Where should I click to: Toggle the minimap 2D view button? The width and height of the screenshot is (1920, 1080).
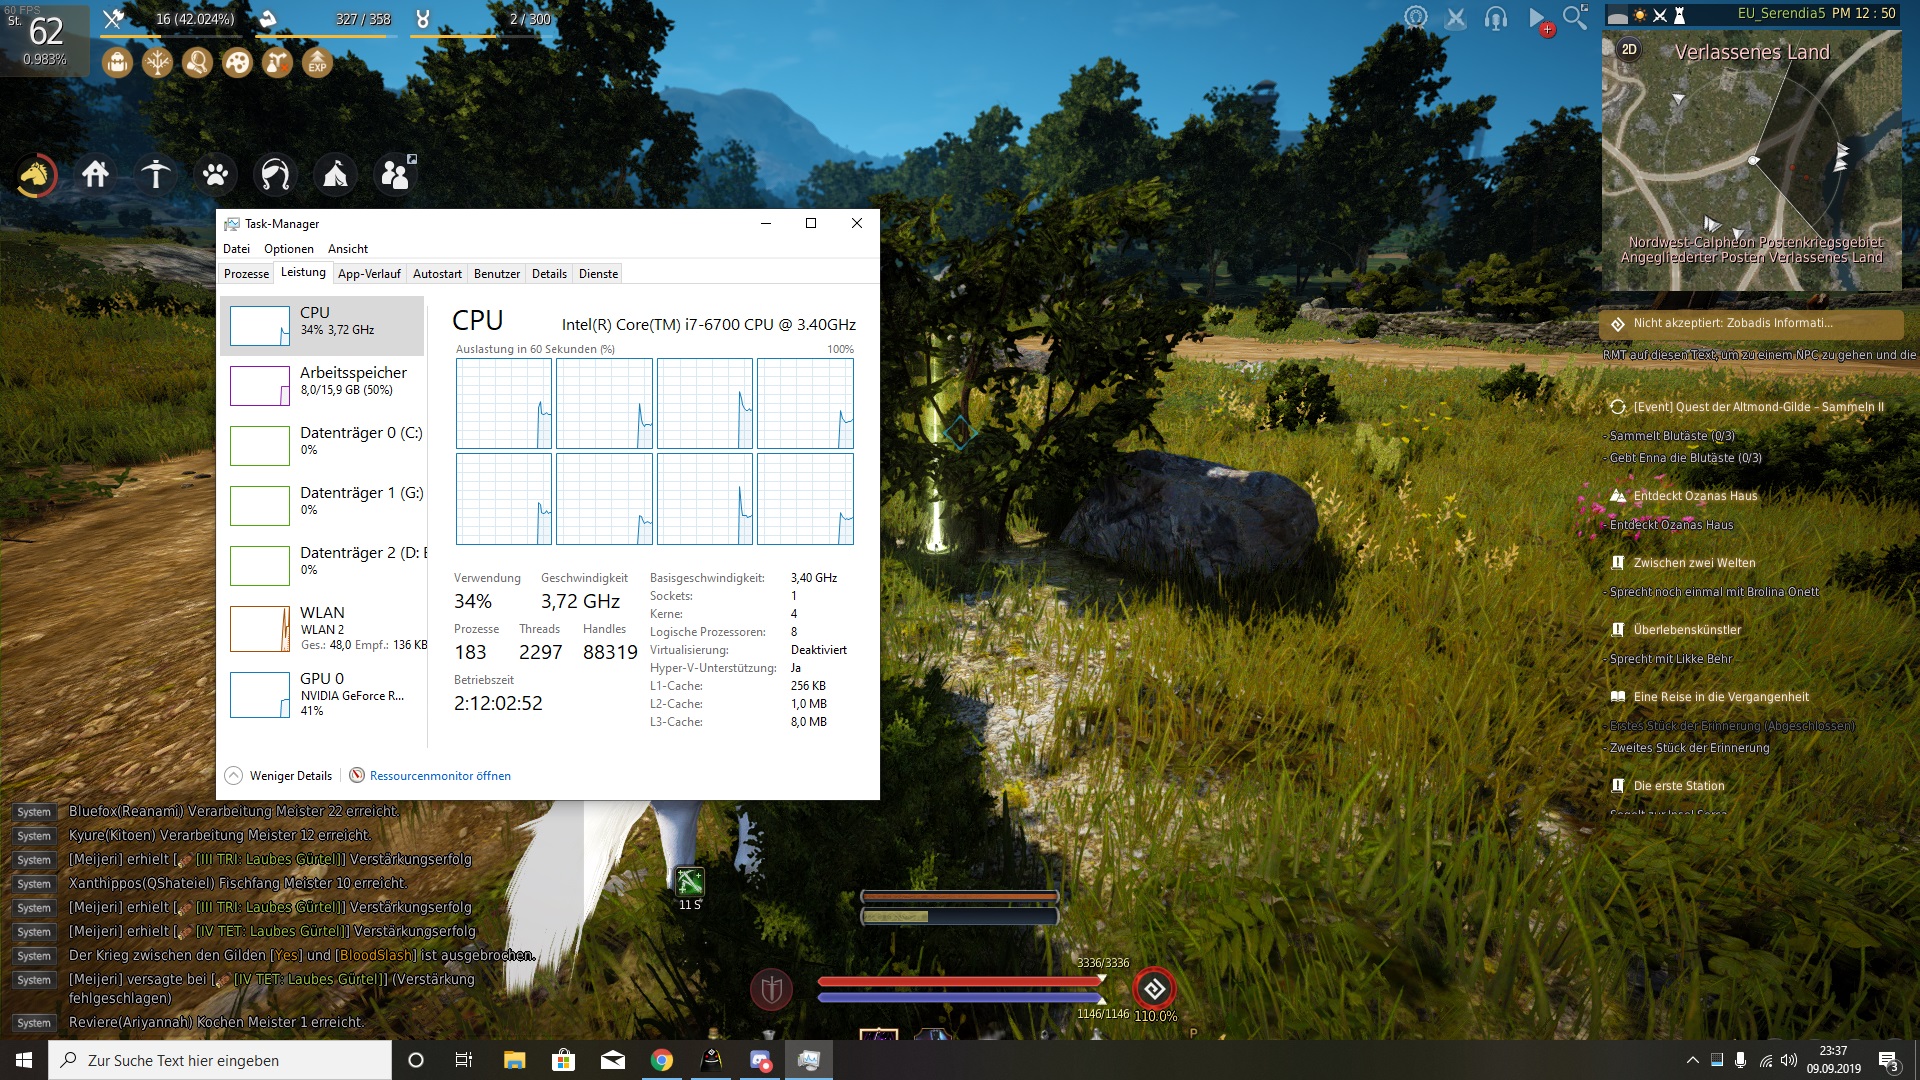pos(1629,49)
